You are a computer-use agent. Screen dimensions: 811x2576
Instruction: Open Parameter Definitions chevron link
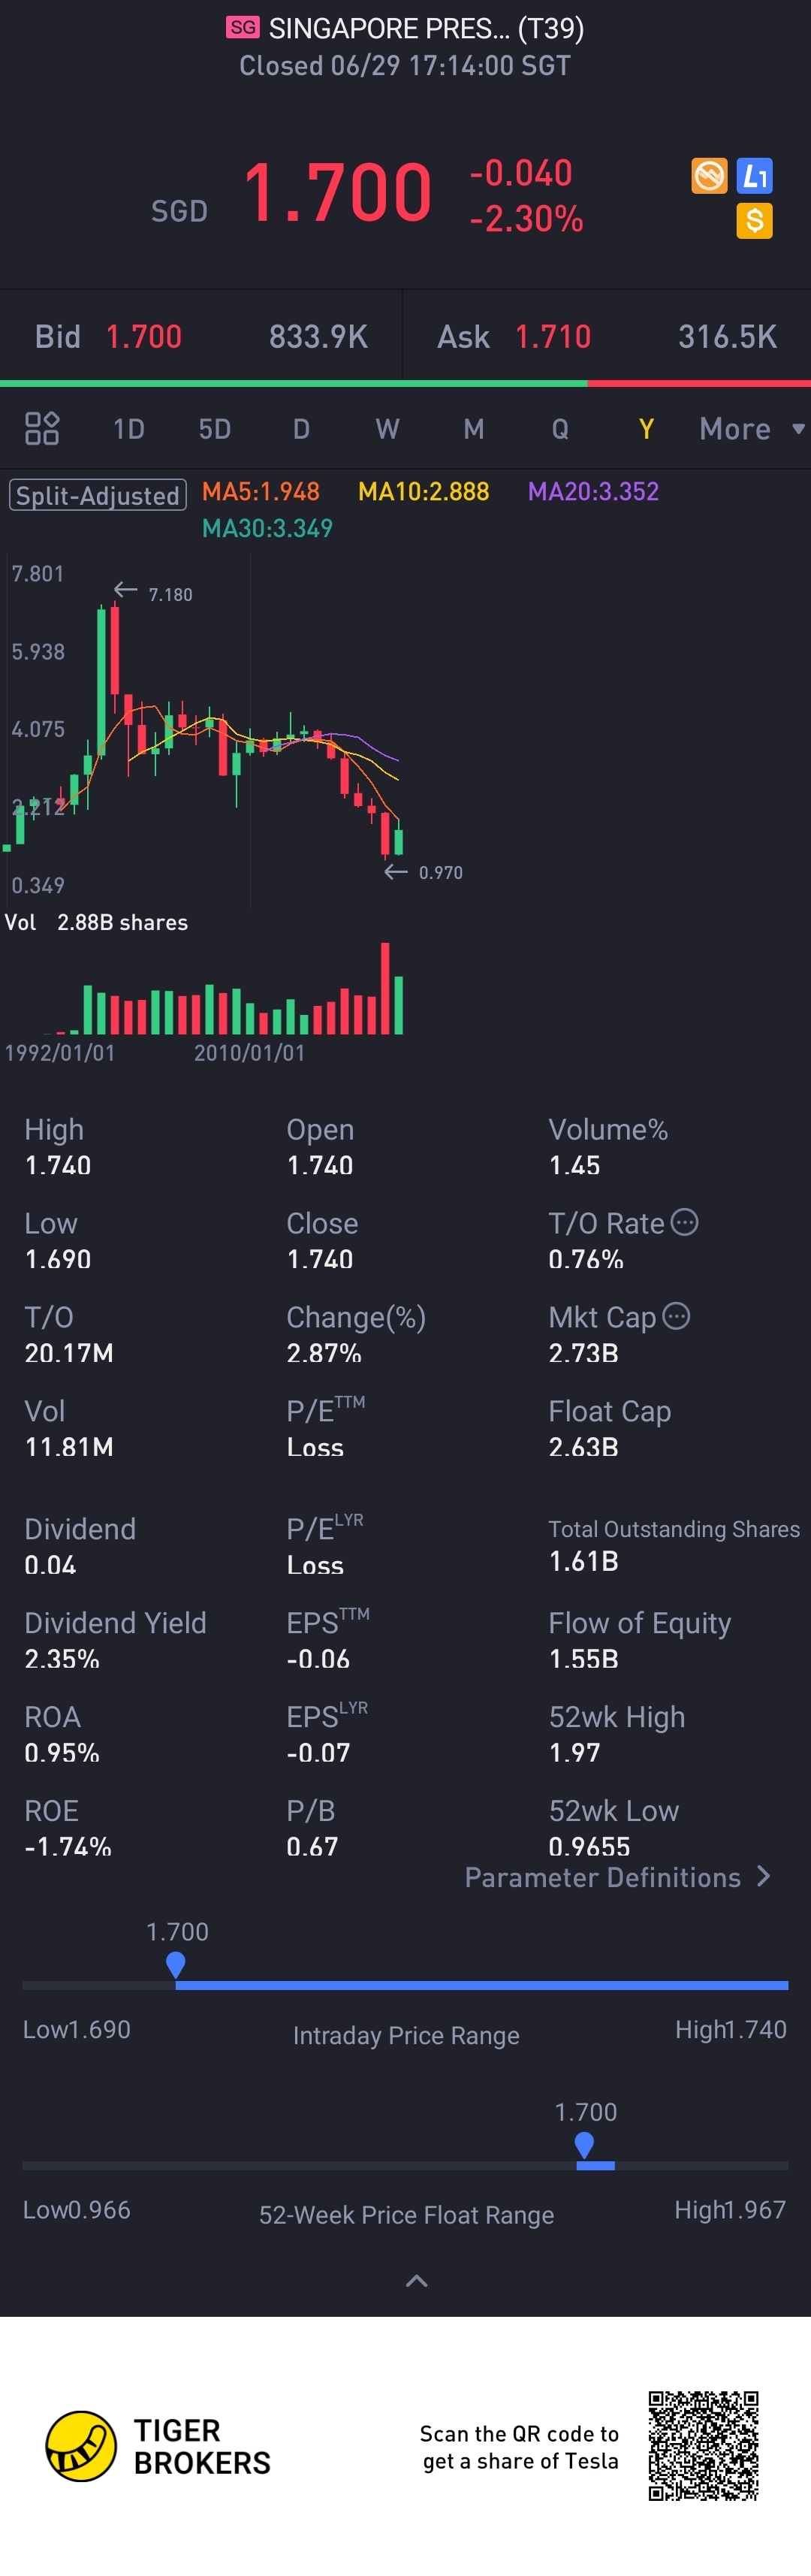coord(617,1877)
